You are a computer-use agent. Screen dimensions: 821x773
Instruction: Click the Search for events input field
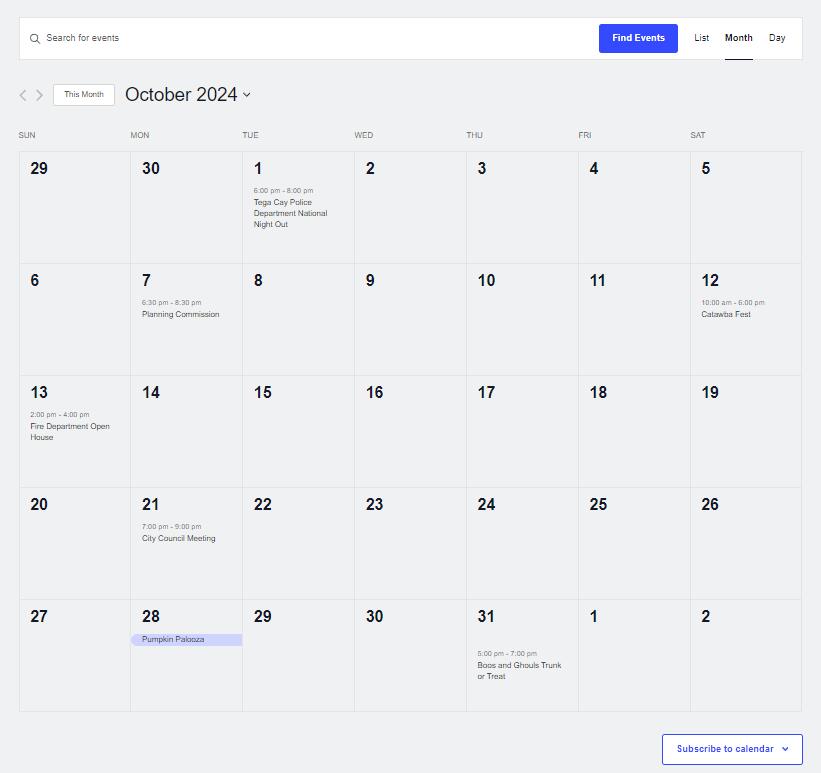[200, 38]
